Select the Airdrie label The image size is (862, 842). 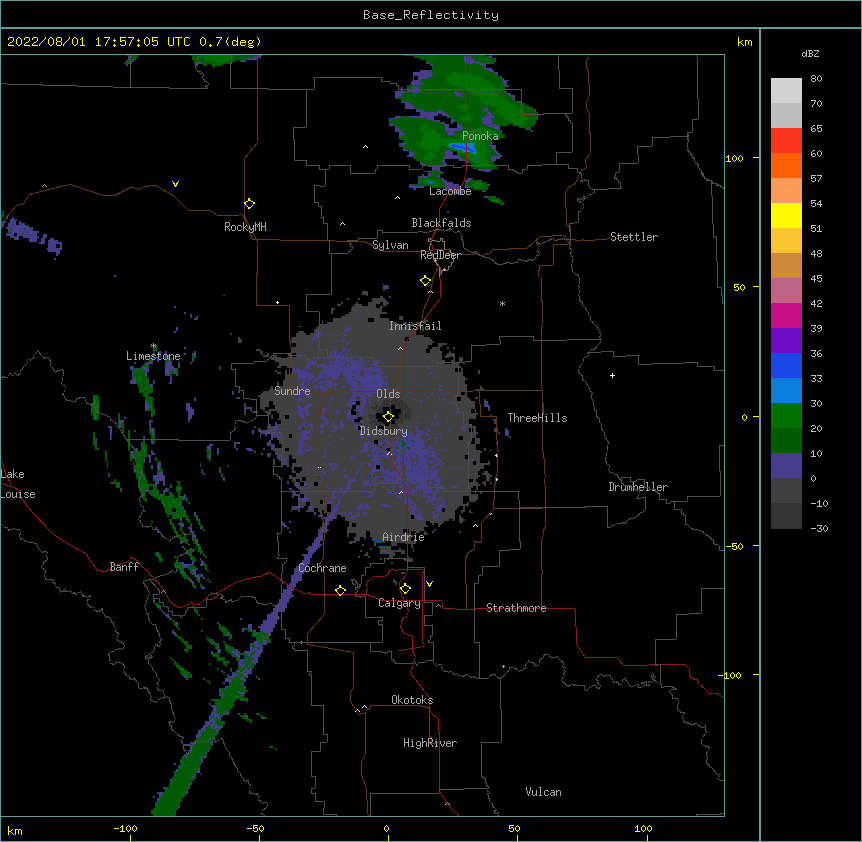point(403,537)
